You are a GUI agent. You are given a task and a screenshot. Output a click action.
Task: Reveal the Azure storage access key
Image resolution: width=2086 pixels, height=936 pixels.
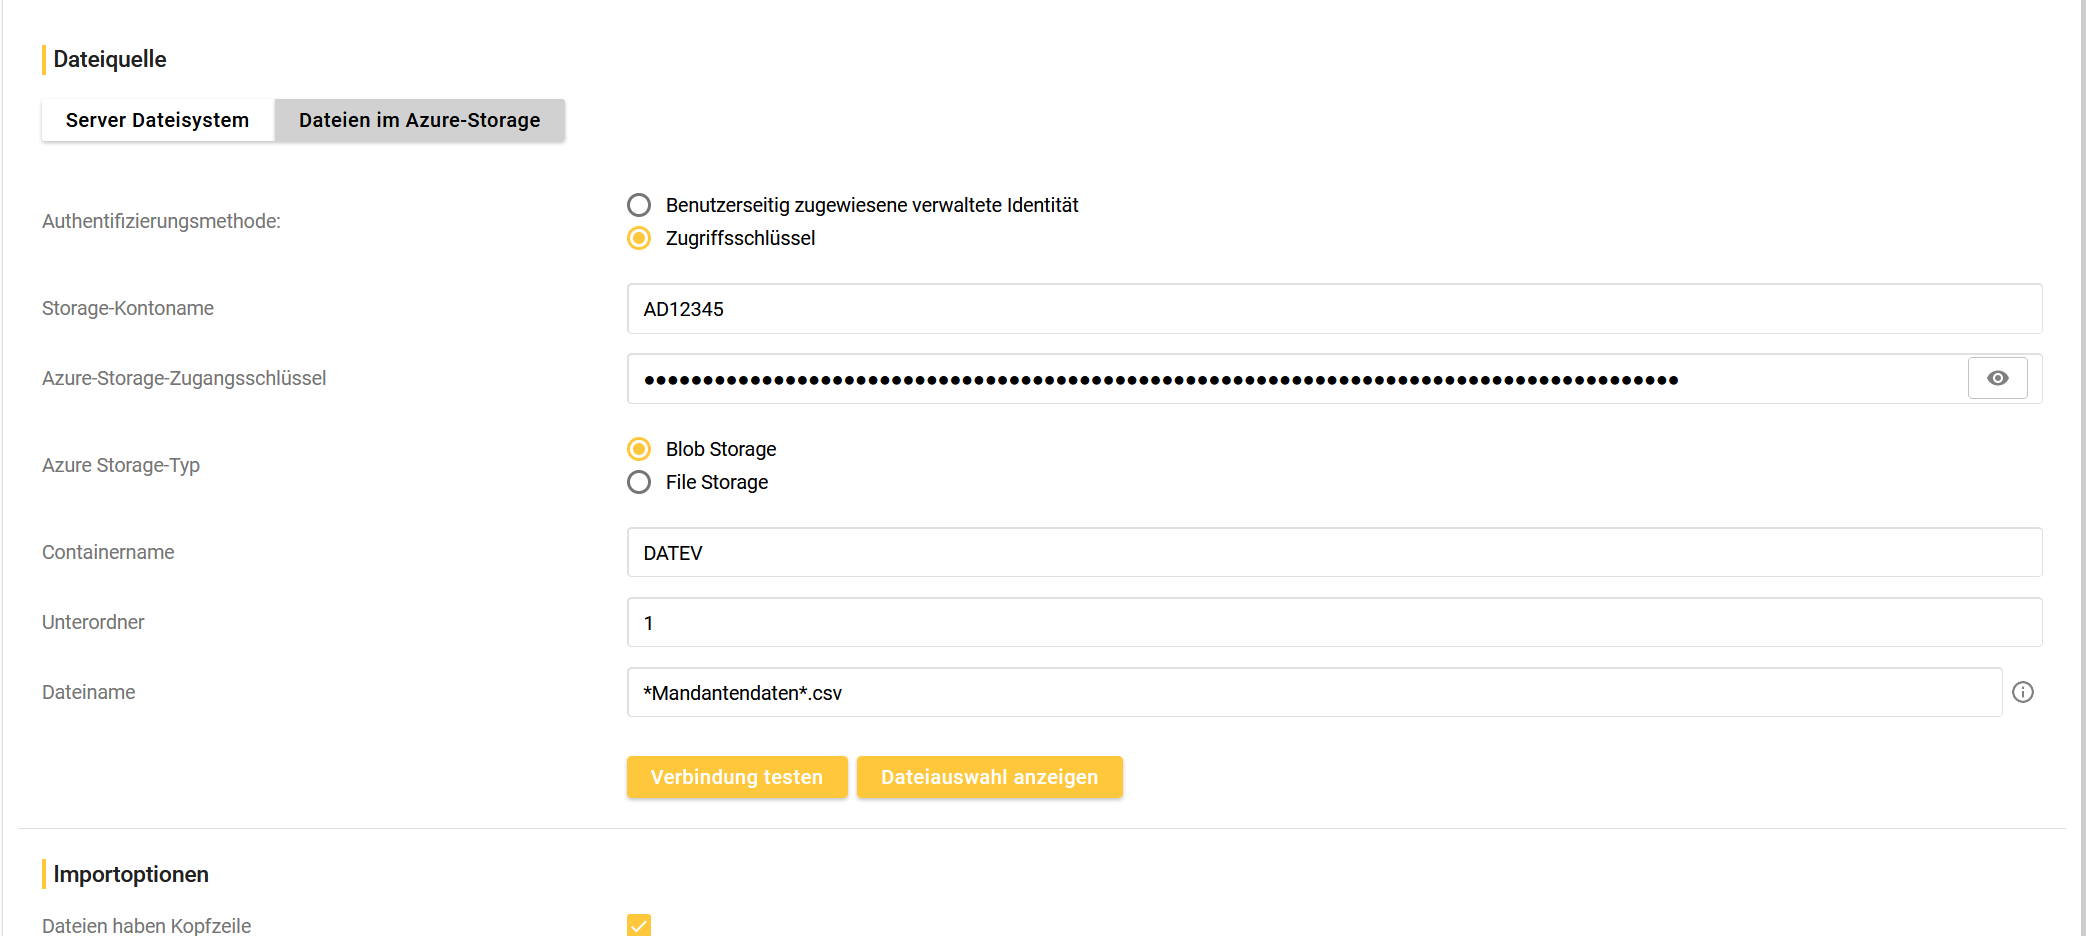click(x=1997, y=378)
